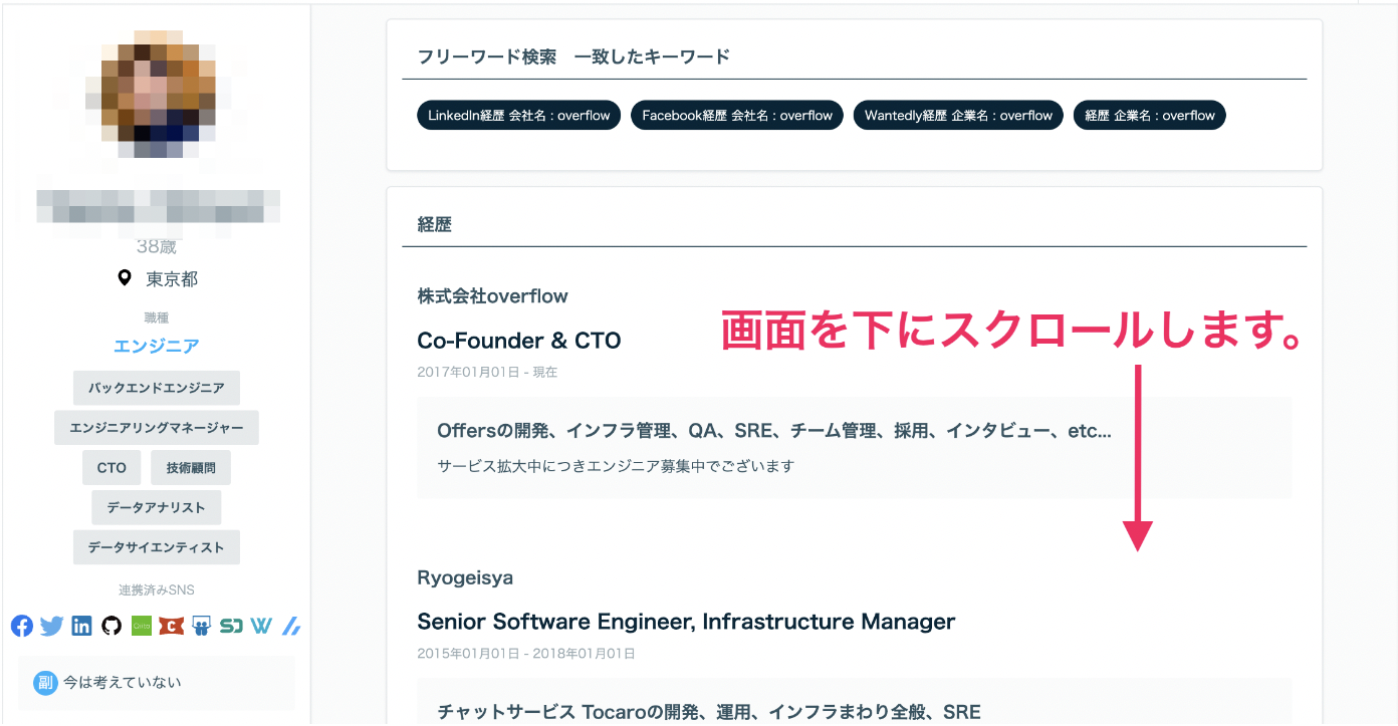Click the blue 副 side-job badge icon
This screenshot has height=726, width=1398.
pyautogui.click(x=44, y=683)
